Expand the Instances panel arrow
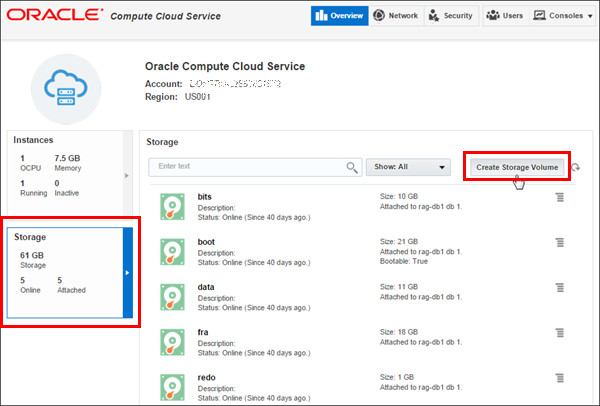The width and height of the screenshot is (600, 406). pyautogui.click(x=127, y=176)
